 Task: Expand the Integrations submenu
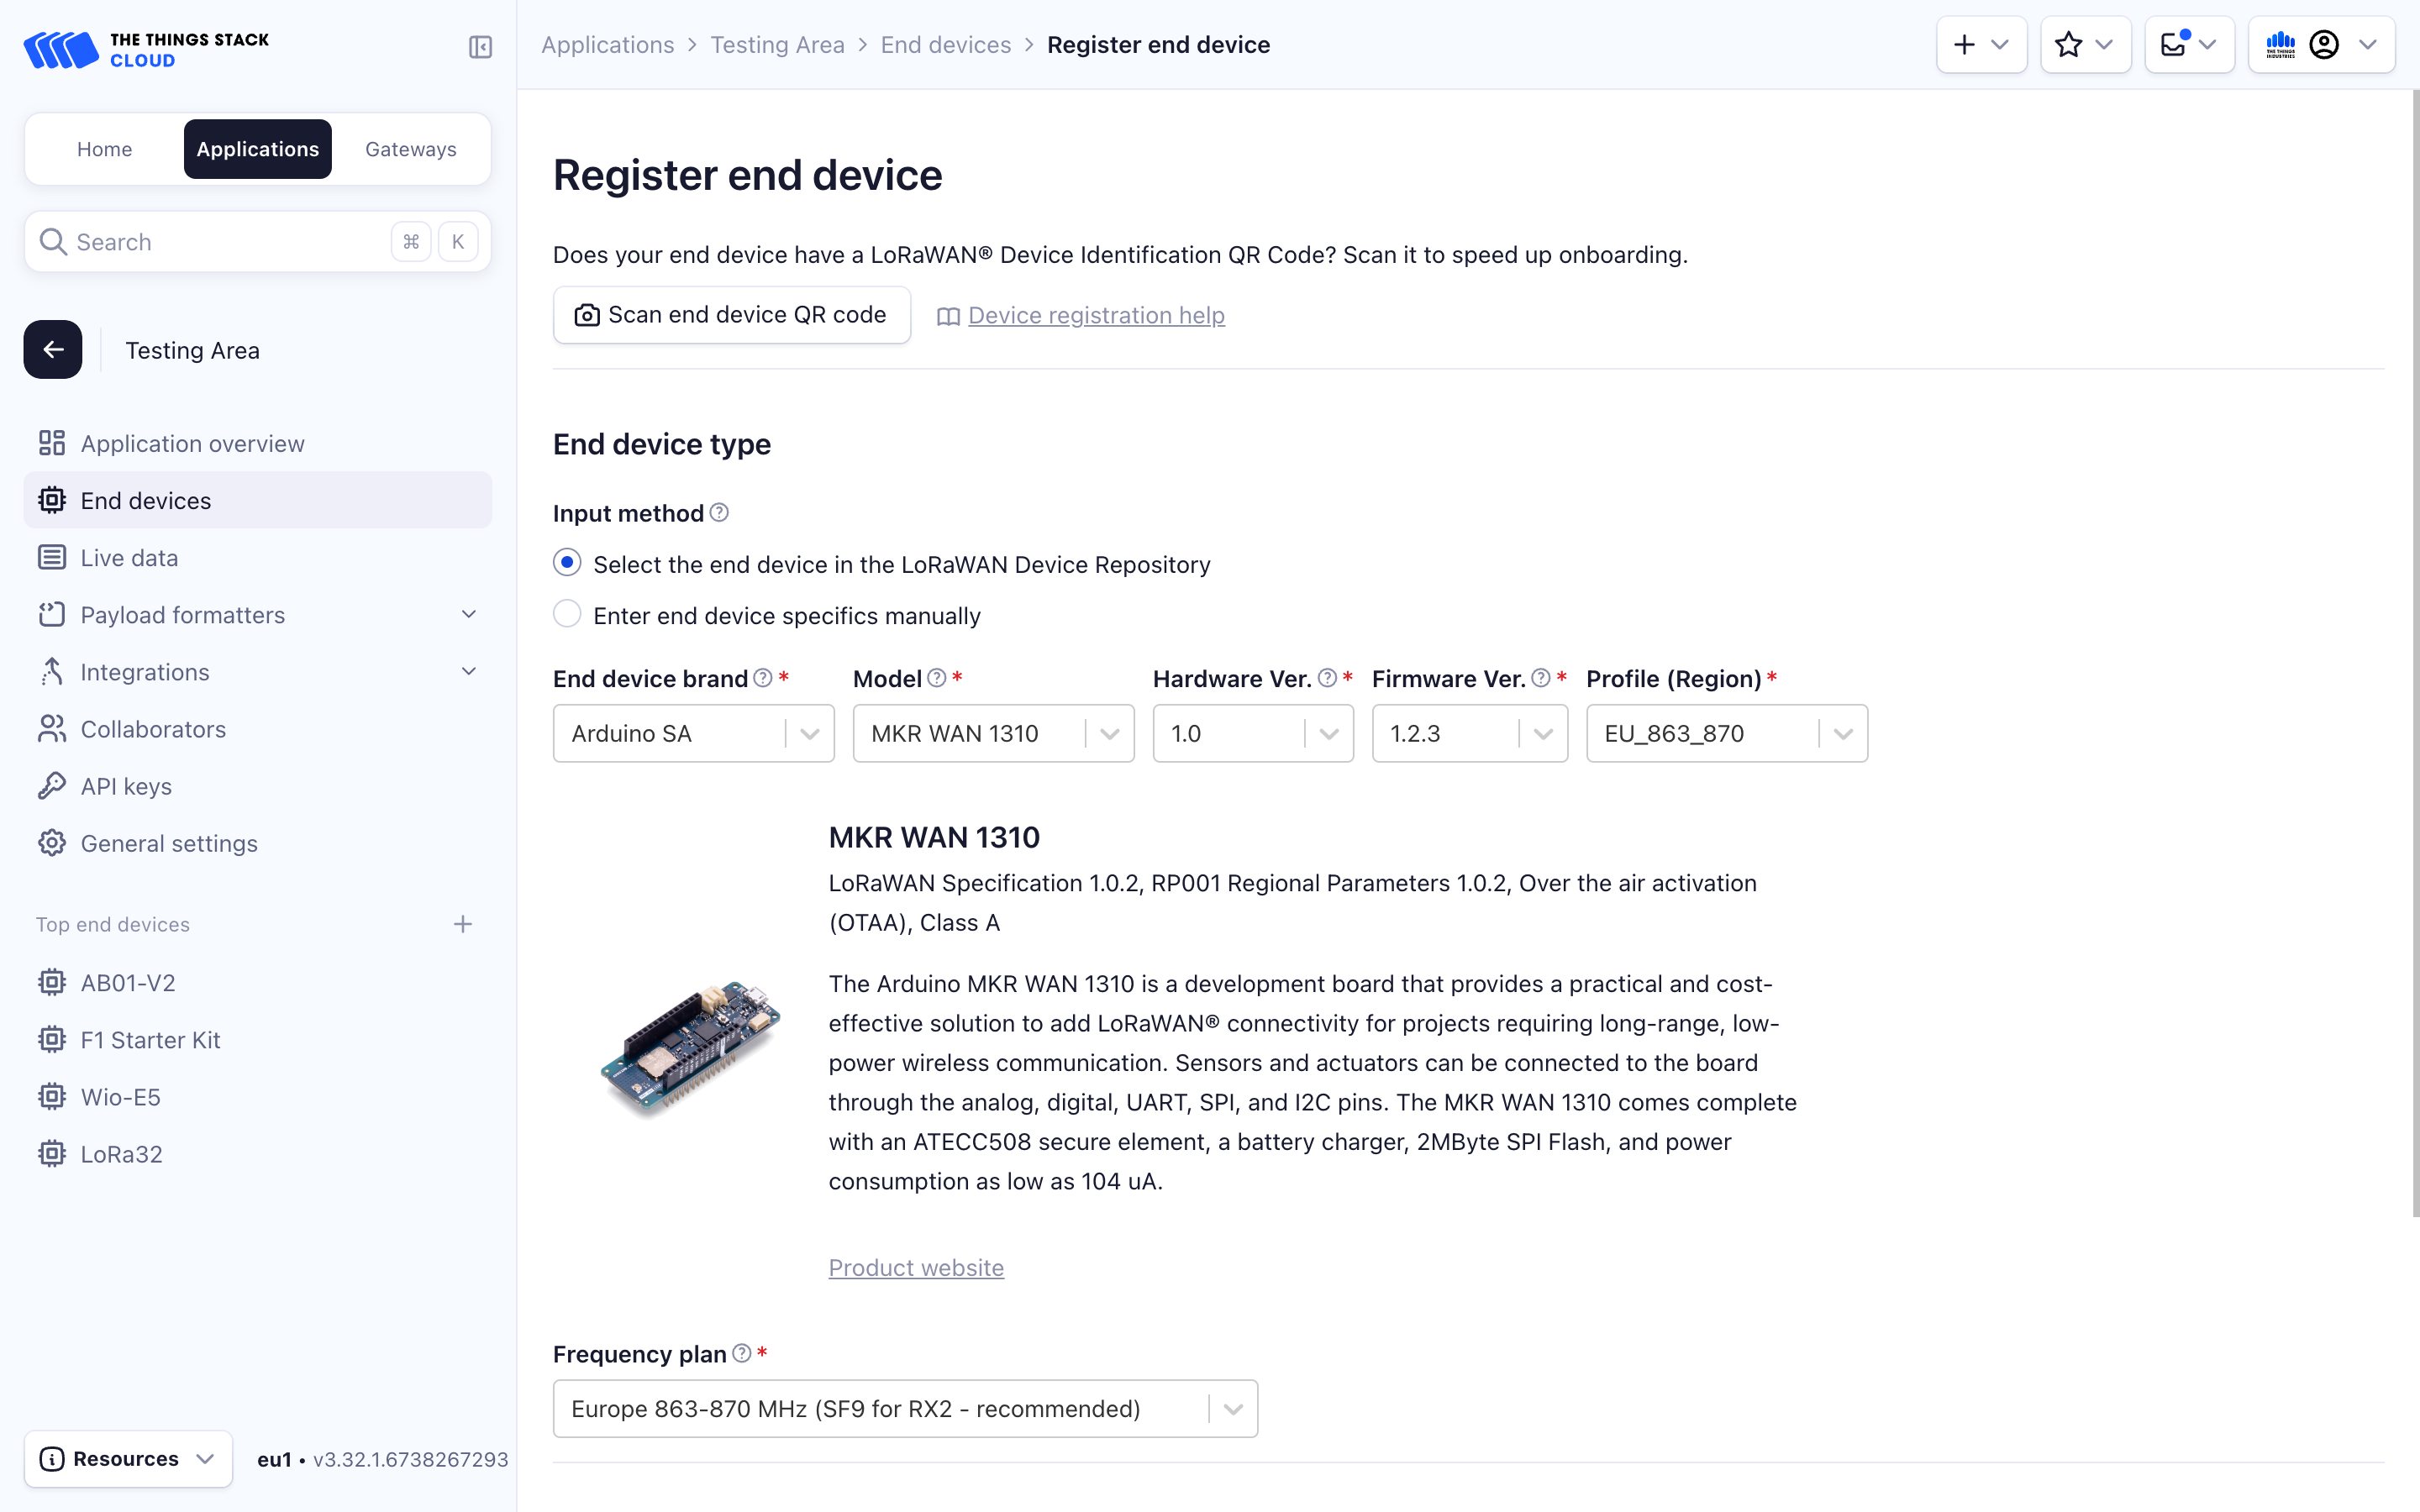pos(468,671)
